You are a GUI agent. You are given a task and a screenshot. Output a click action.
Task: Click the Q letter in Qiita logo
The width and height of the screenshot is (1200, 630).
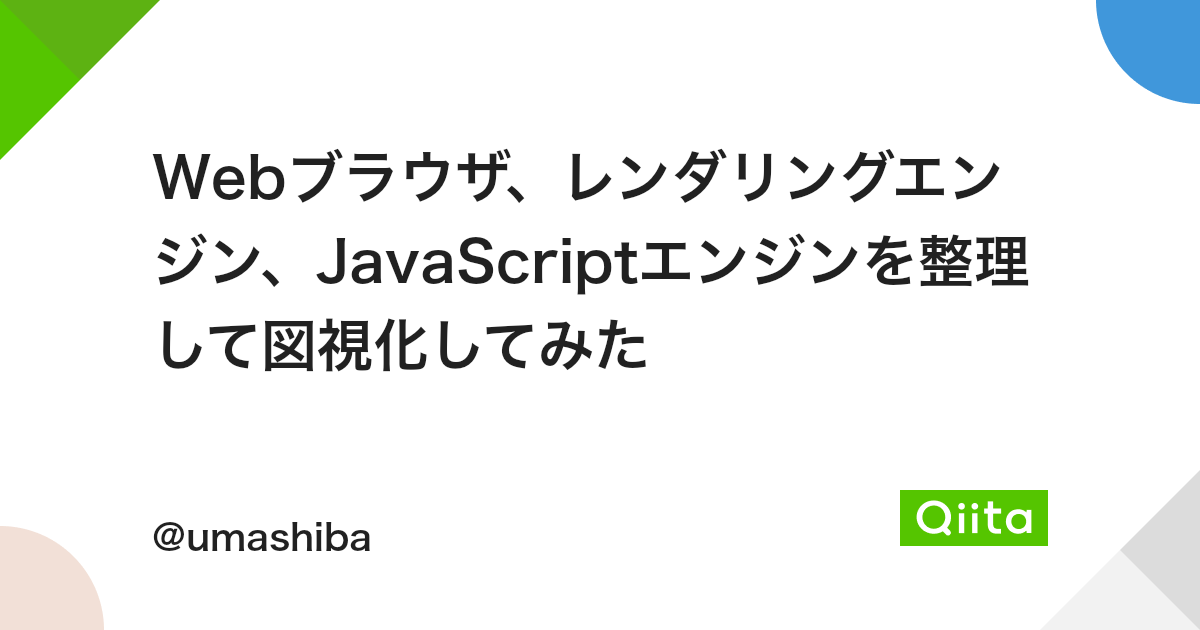click(933, 518)
